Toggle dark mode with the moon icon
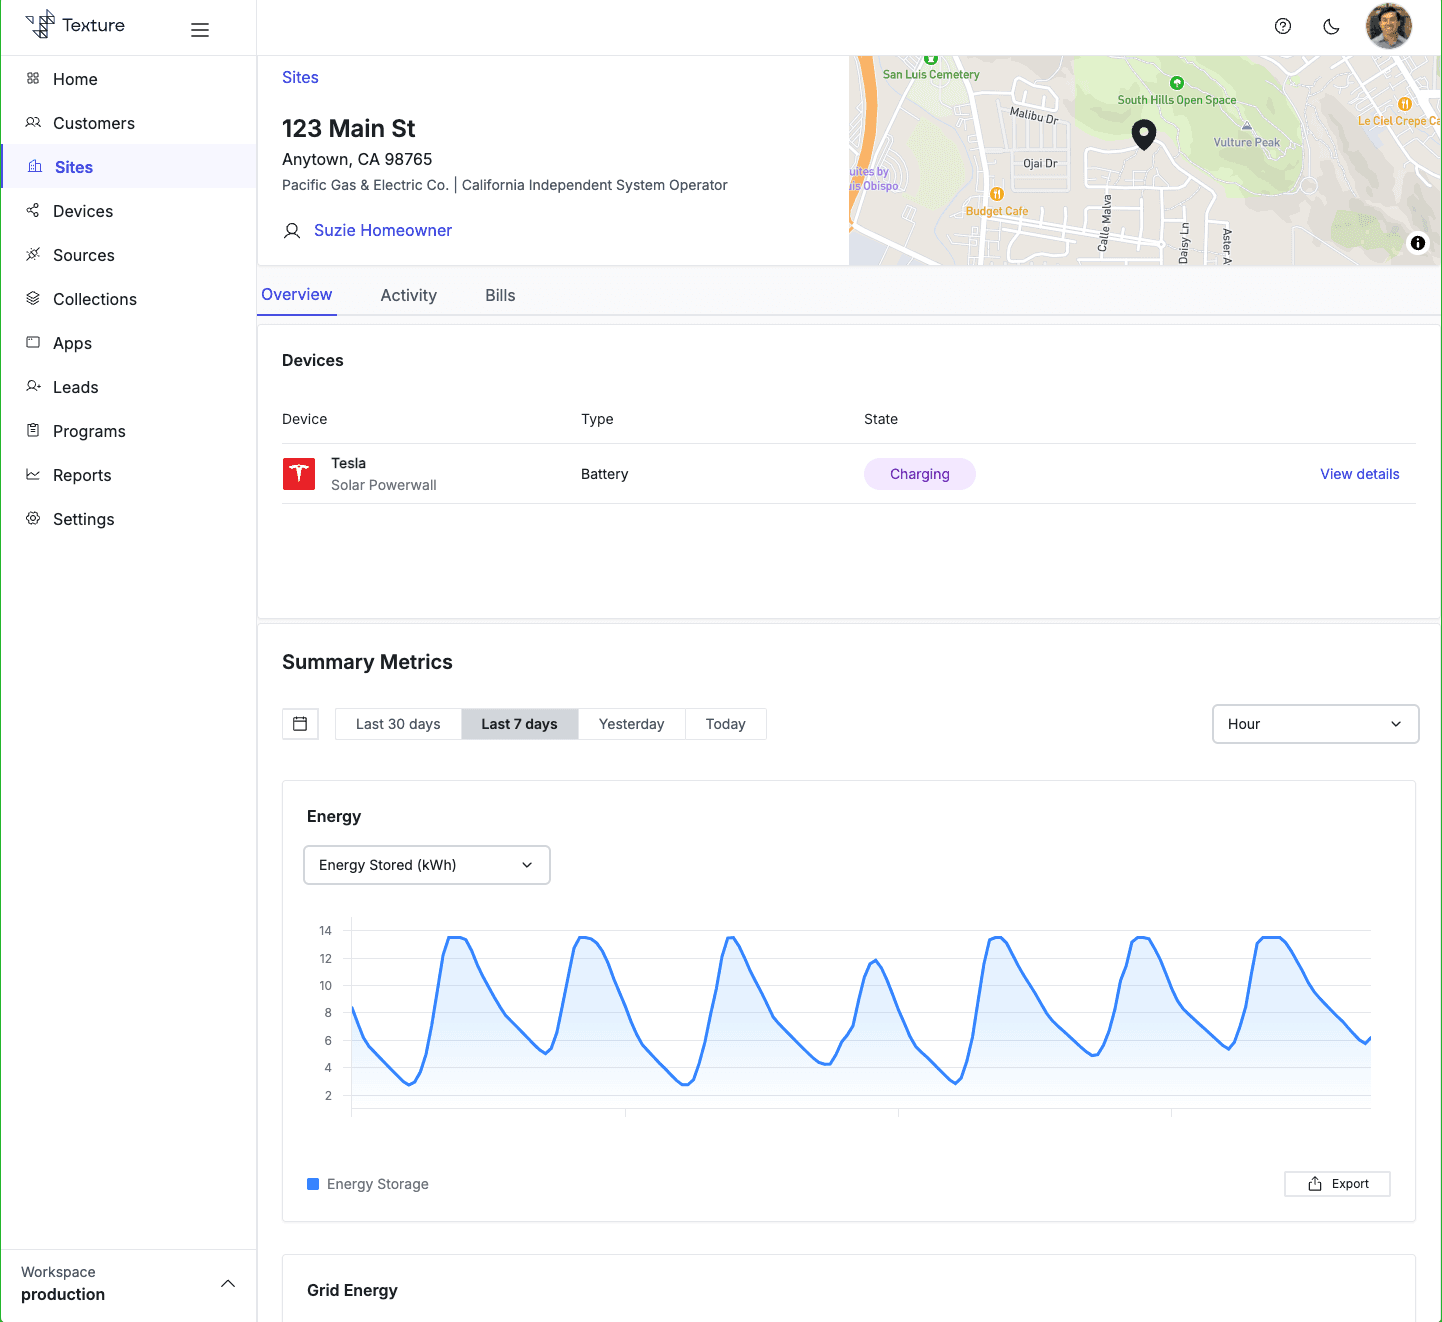 (1331, 27)
